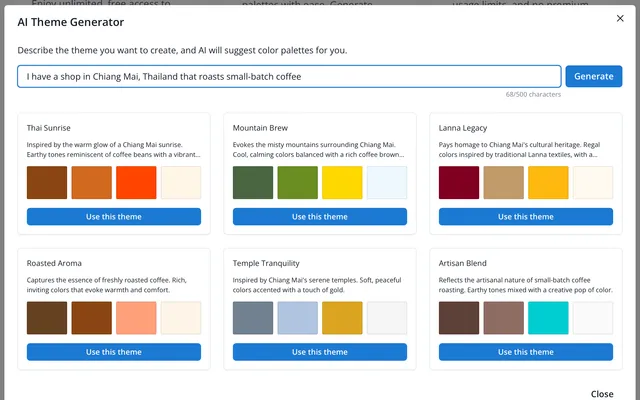Pick Thai Sunrise cream swatch
Screen dimensions: 640x400
(181, 182)
